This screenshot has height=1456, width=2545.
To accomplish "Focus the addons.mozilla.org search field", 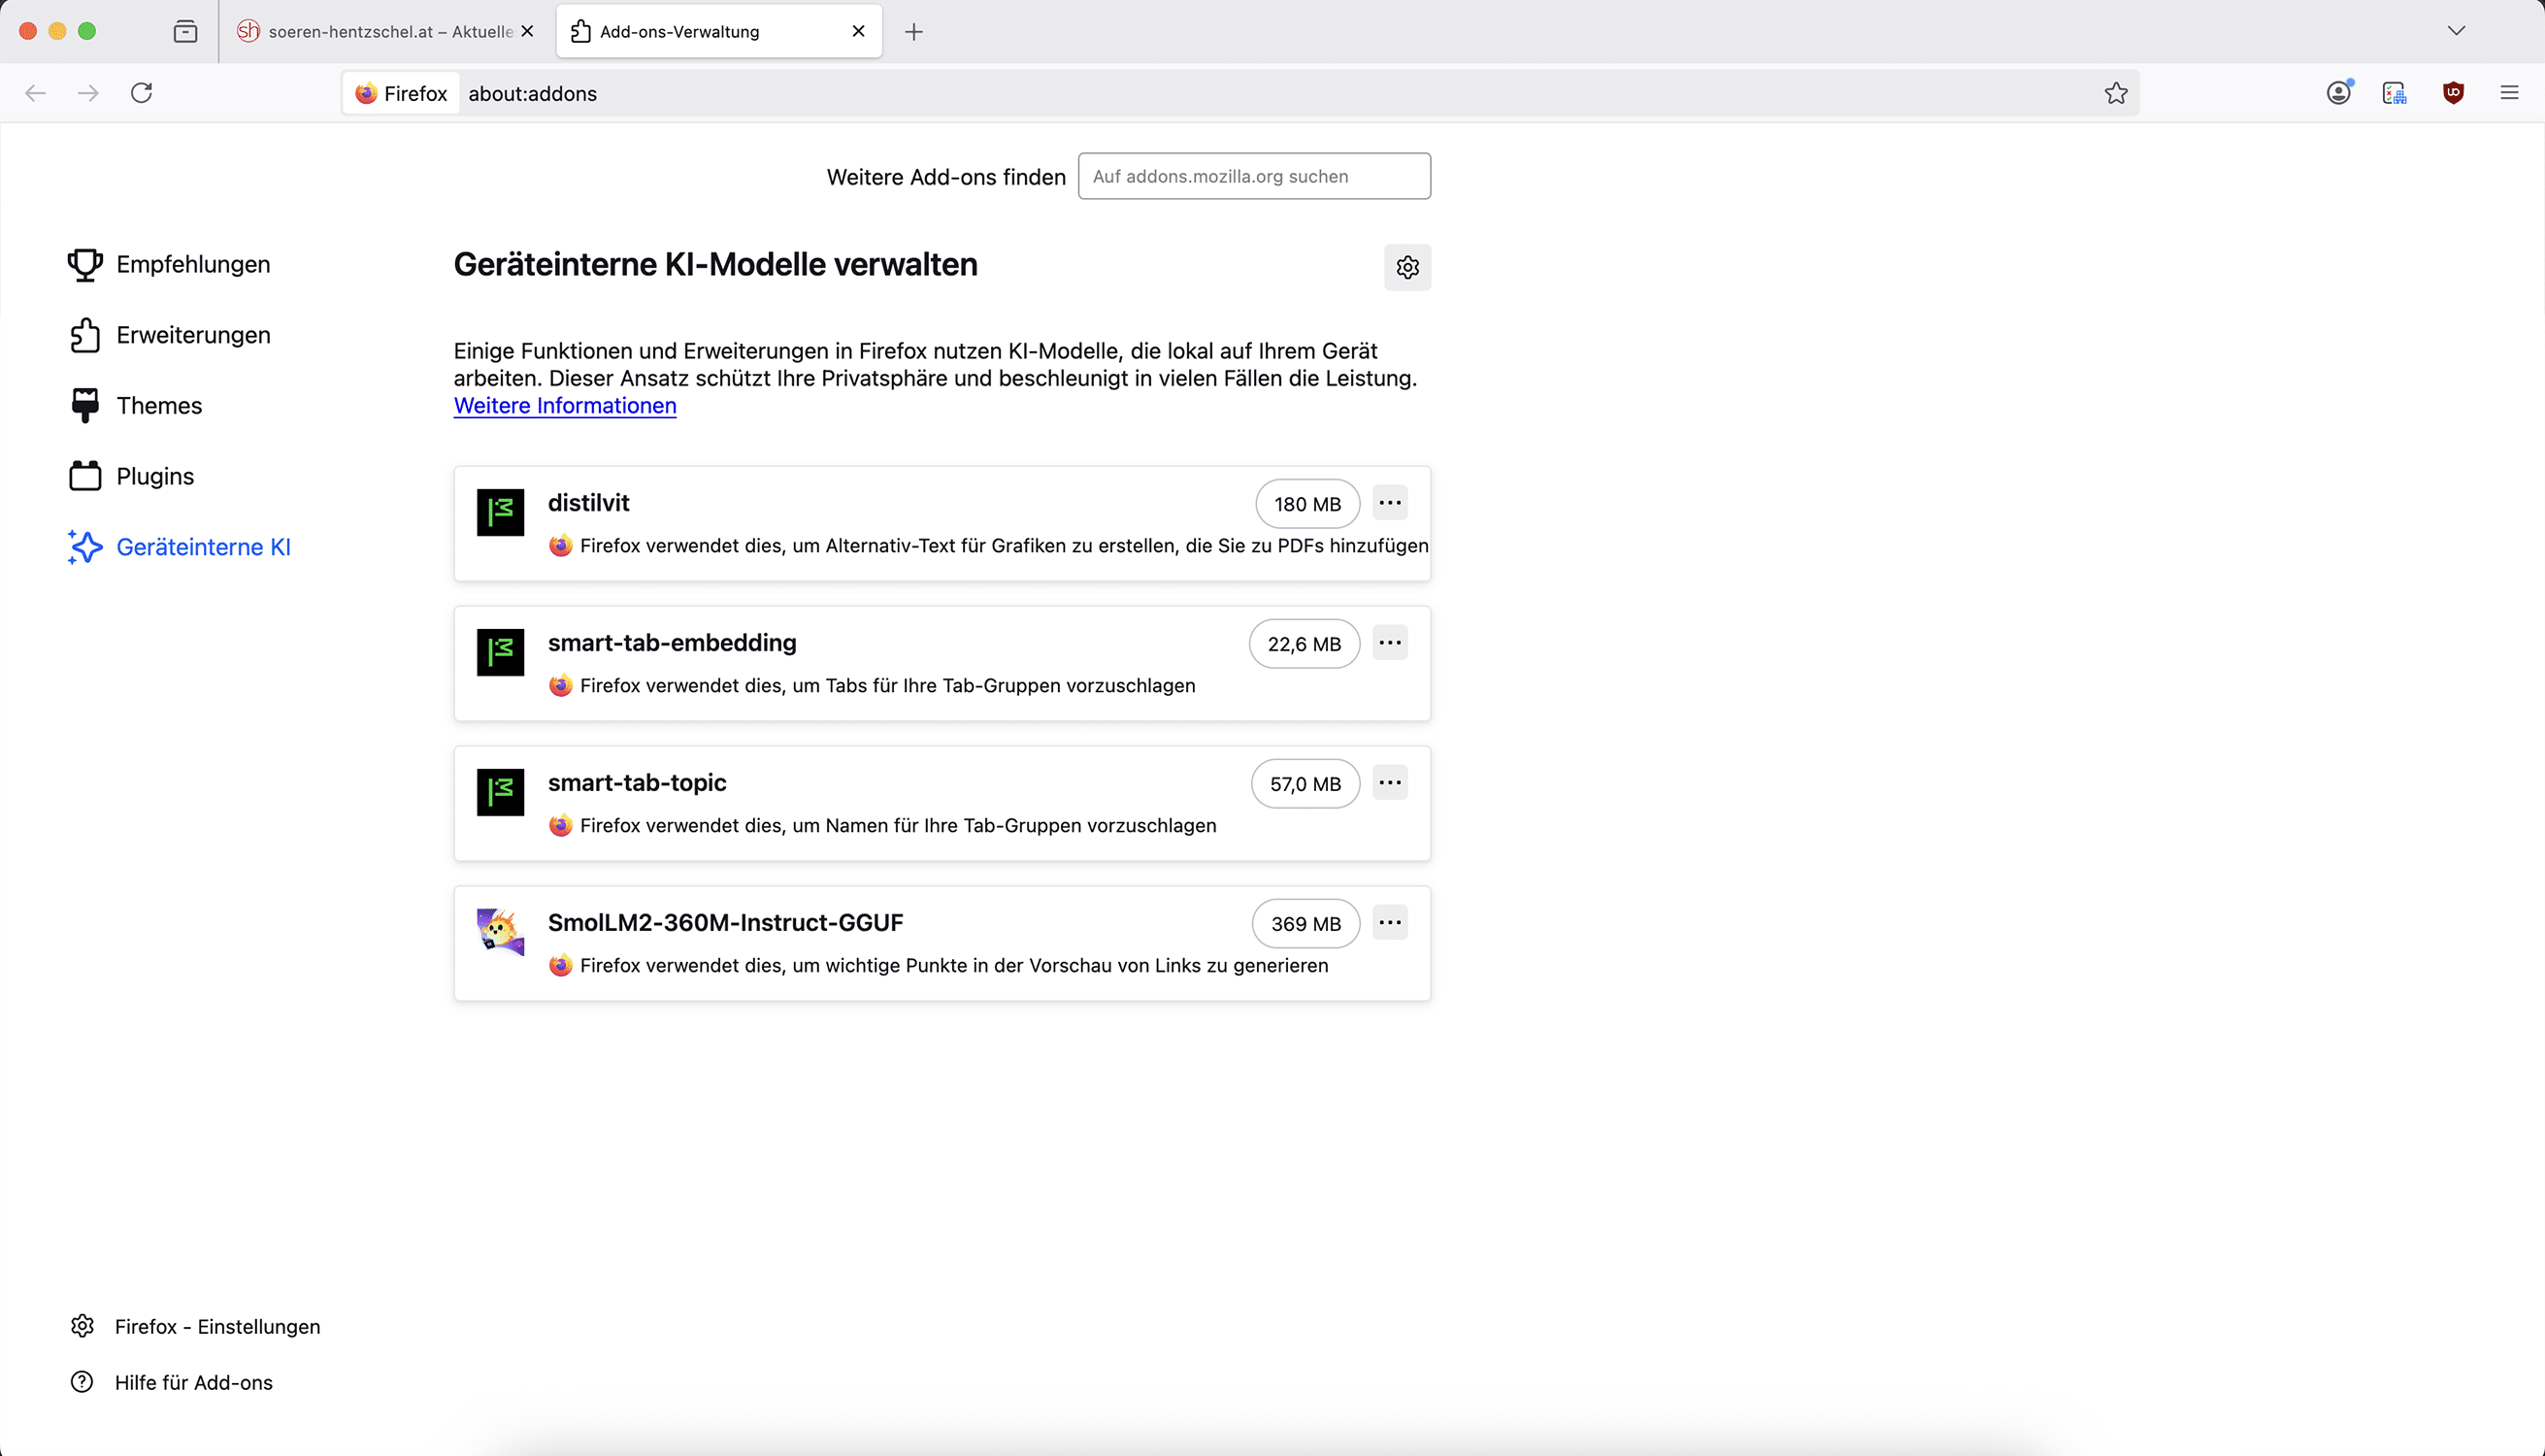I will coord(1254,176).
